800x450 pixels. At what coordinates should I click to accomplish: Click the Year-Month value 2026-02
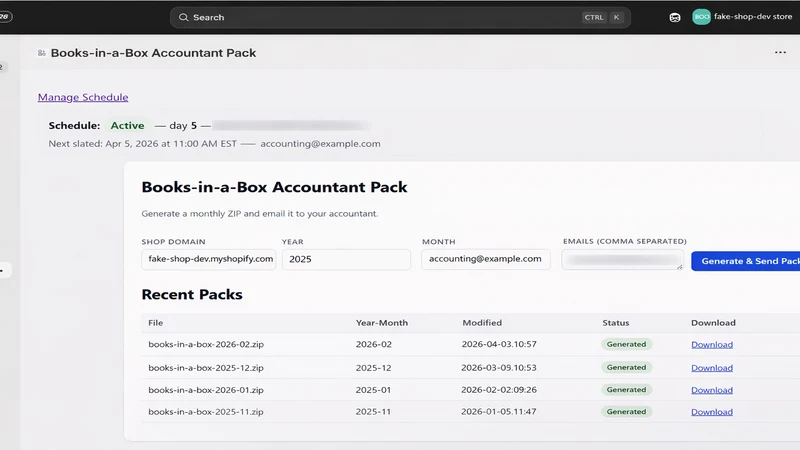[374, 344]
